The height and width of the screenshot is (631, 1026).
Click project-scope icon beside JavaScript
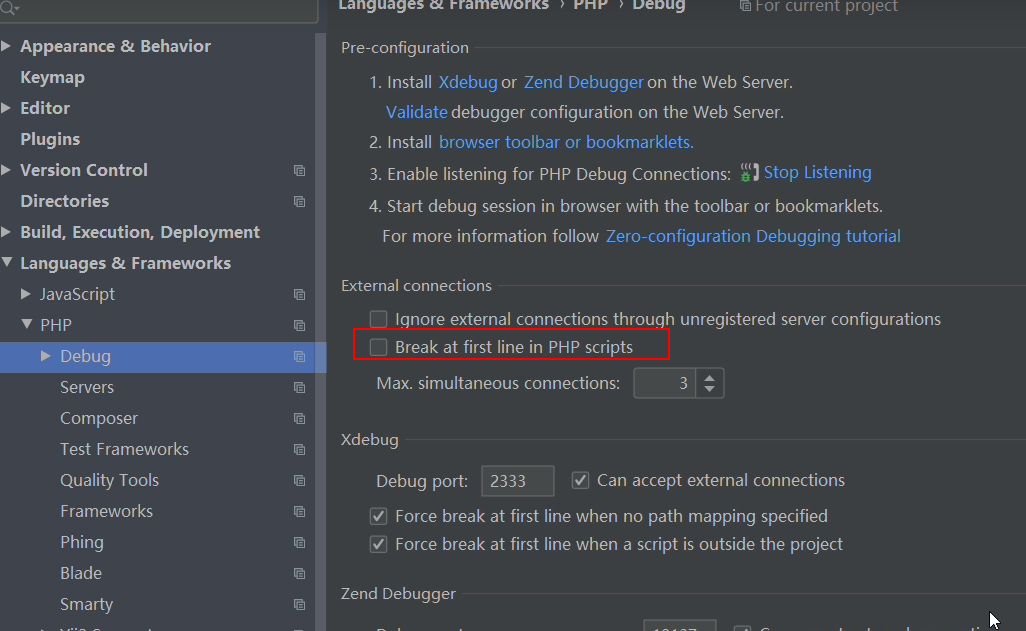pyautogui.click(x=299, y=295)
